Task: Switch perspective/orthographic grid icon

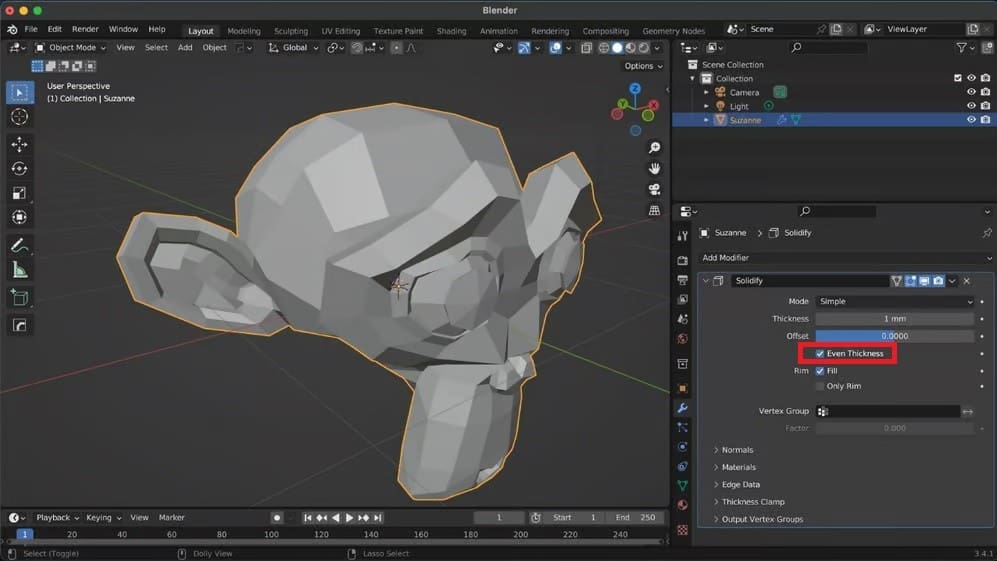Action: [x=654, y=210]
